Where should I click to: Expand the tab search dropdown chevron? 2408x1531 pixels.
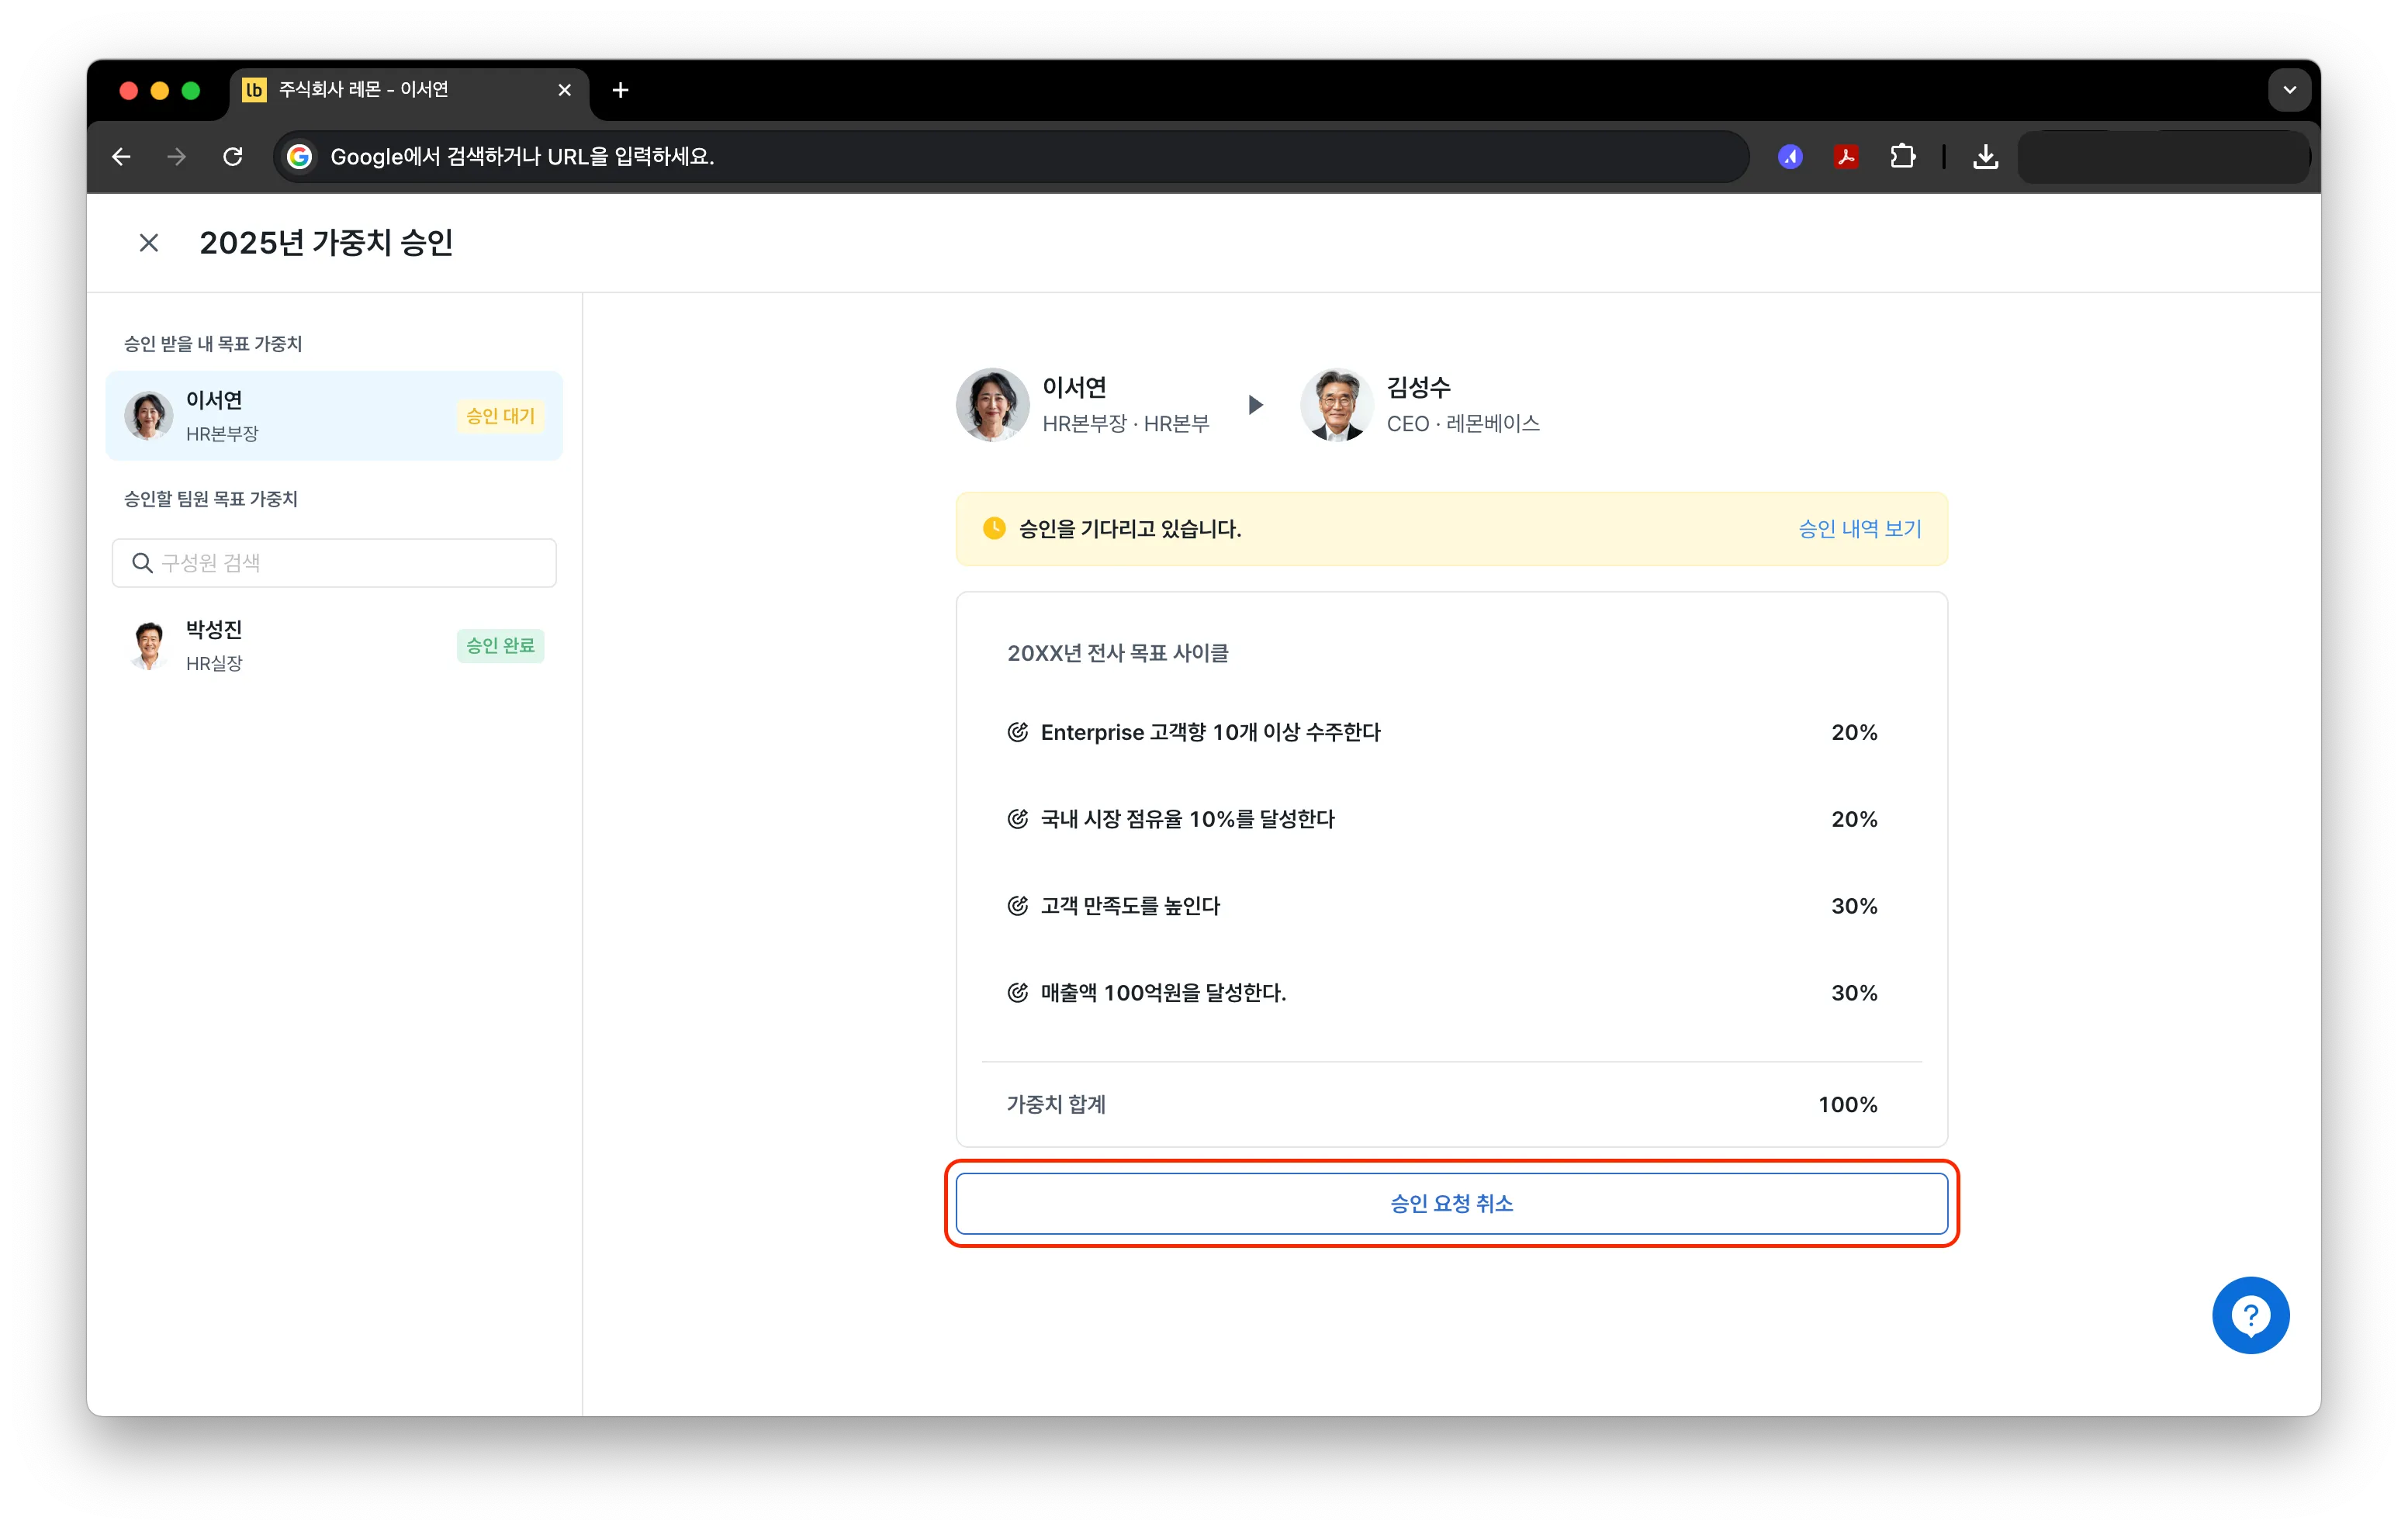point(2289,90)
